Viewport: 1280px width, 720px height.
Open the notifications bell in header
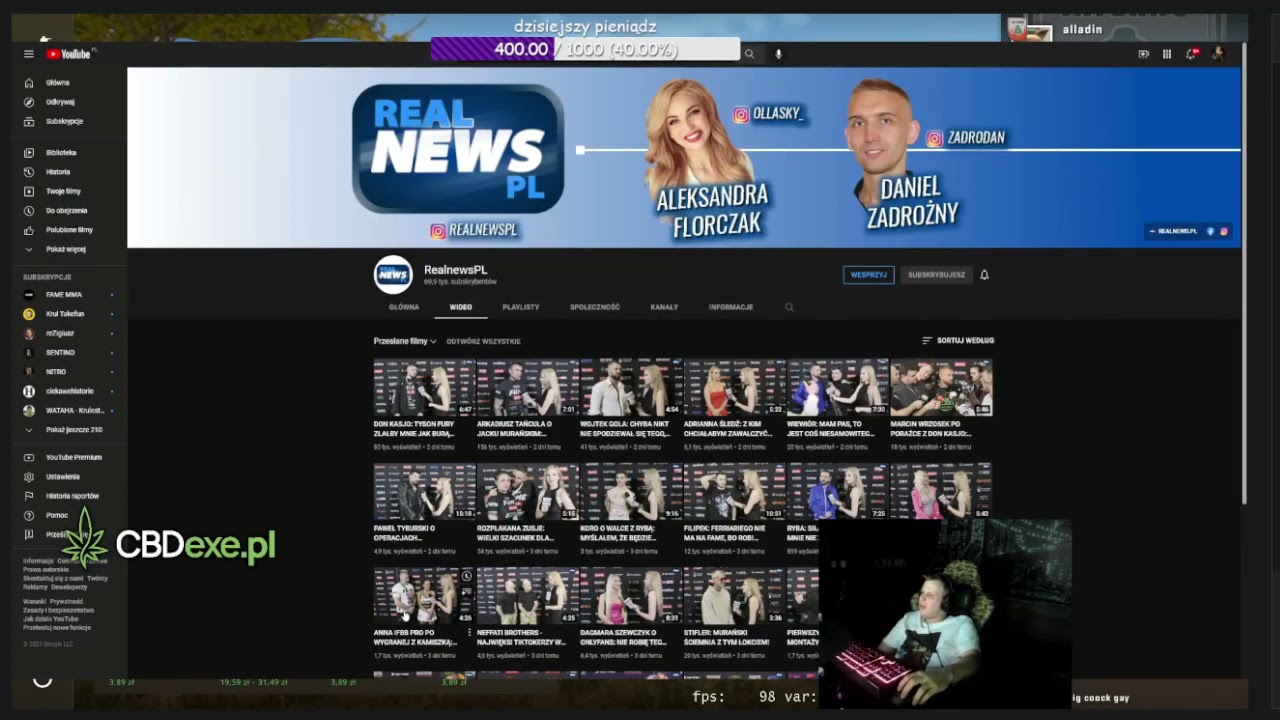1191,54
